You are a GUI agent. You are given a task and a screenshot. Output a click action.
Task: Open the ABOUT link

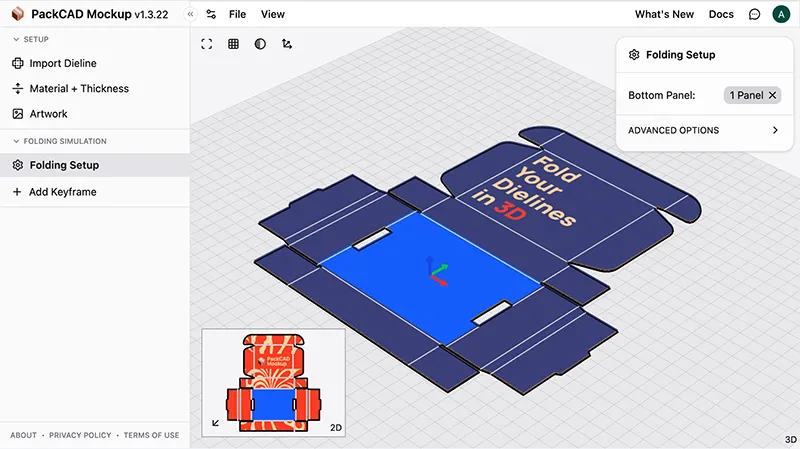tap(23, 435)
